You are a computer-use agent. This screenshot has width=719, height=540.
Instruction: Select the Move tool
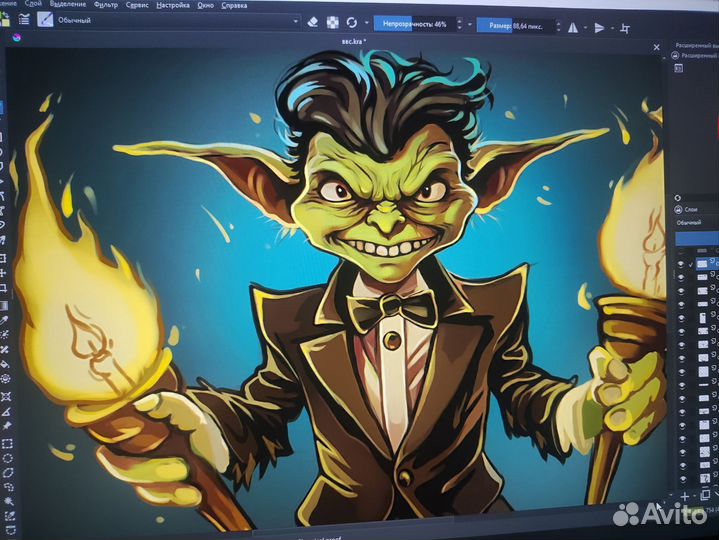pyautogui.click(x=3, y=273)
